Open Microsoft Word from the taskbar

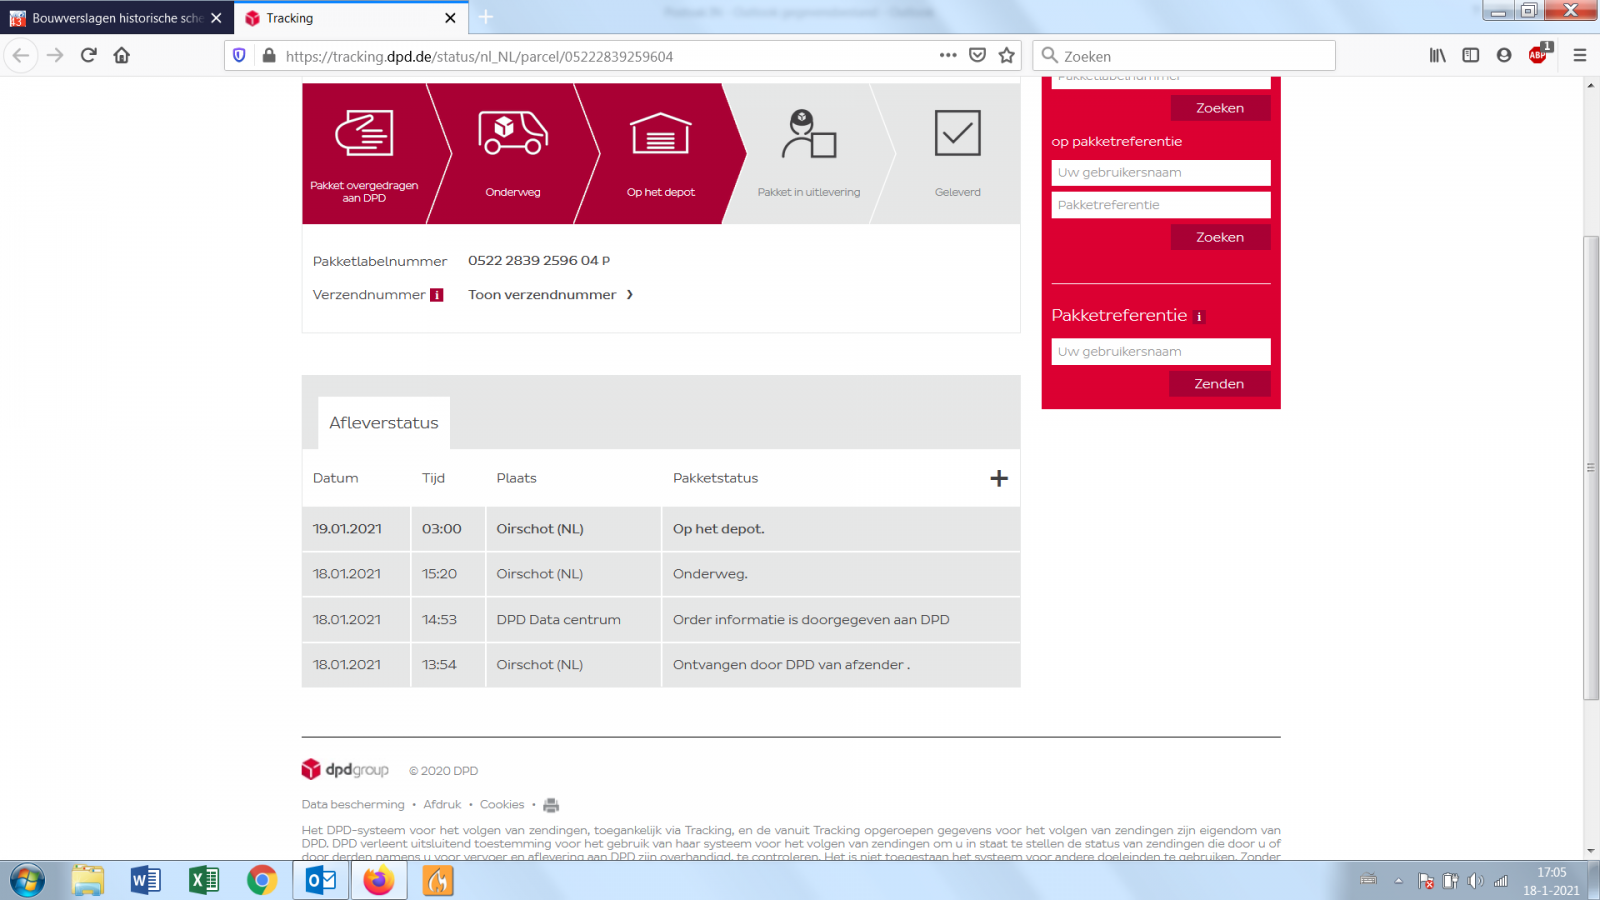(146, 881)
